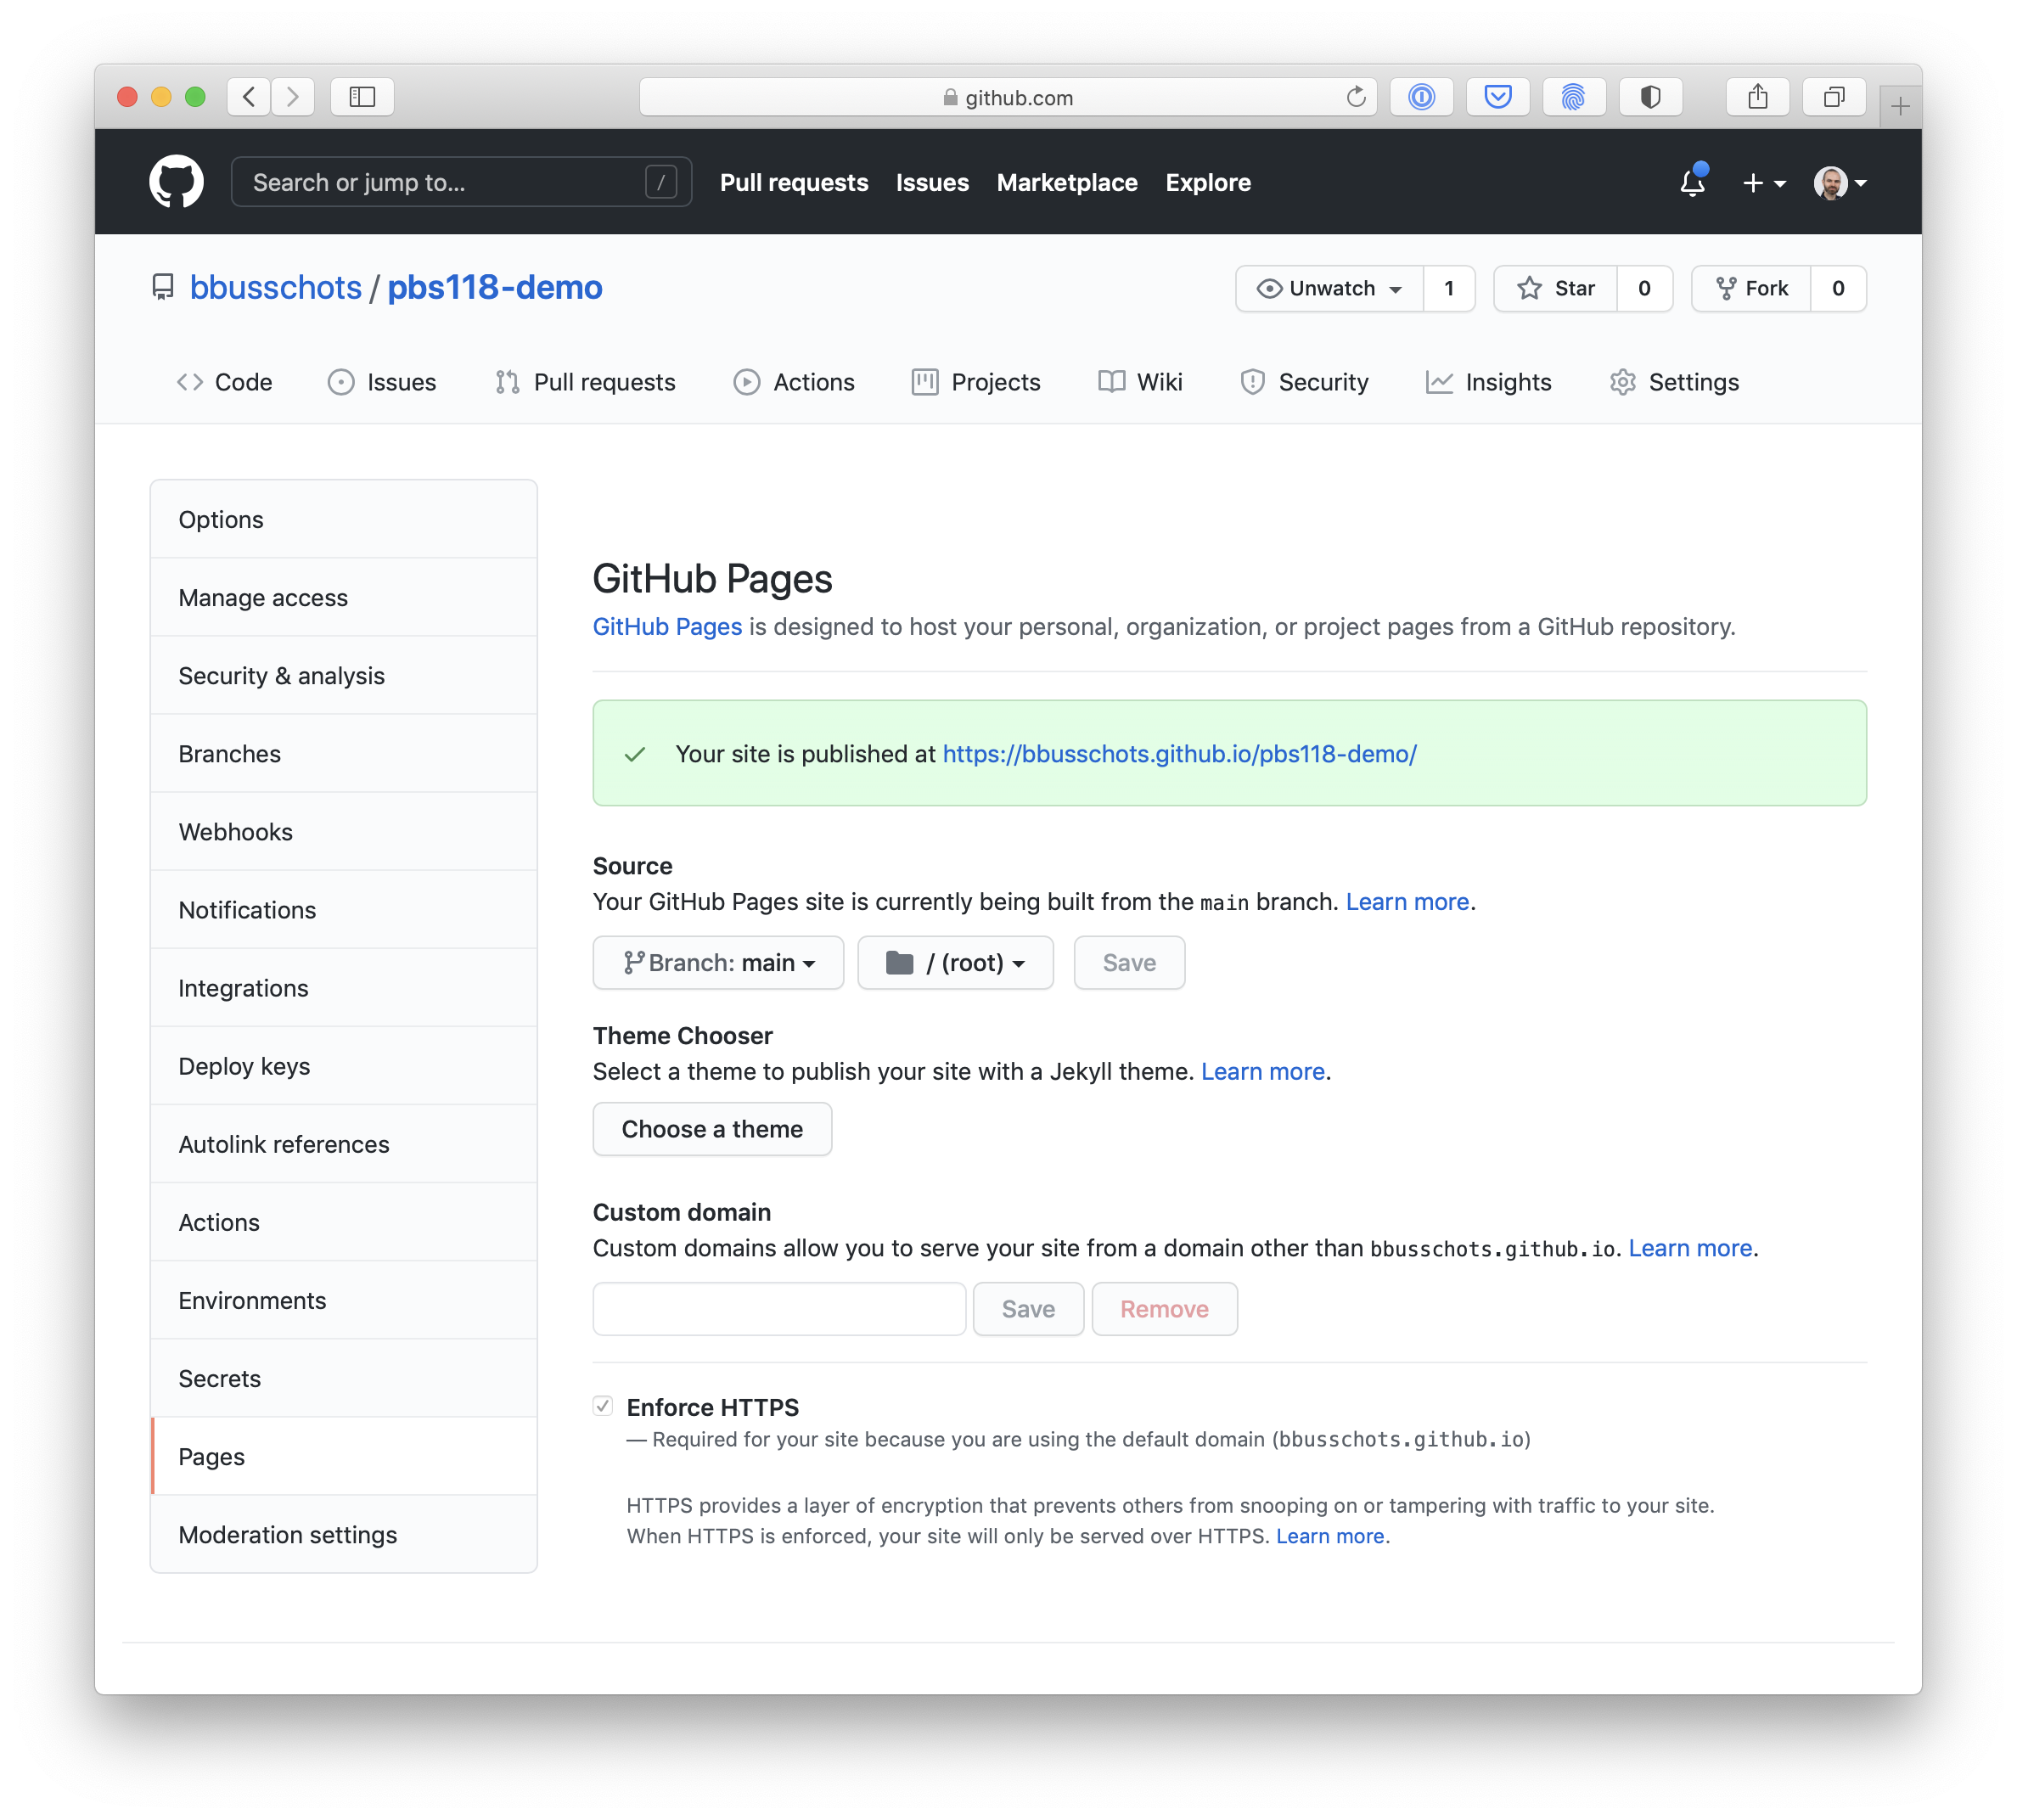2017x1820 pixels.
Task: Click the 1Password extension icon
Action: click(1421, 97)
